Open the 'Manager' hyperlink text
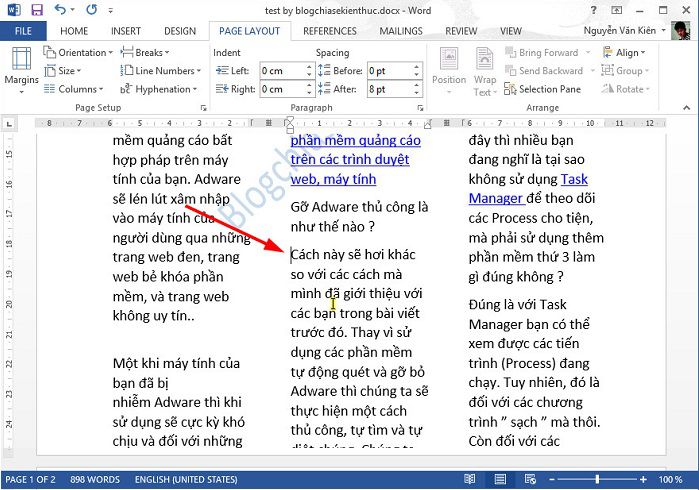 [x=495, y=198]
